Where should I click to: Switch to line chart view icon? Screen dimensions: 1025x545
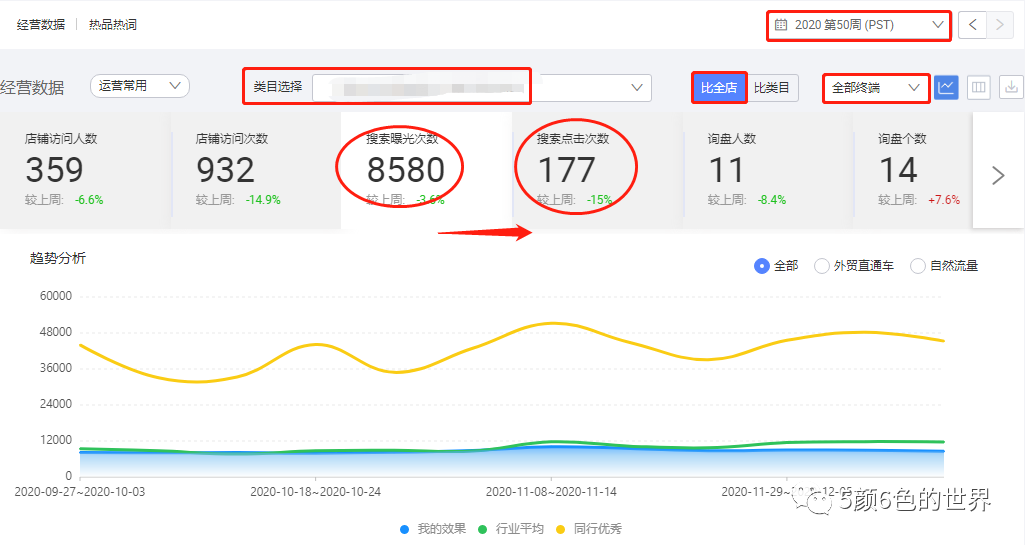pyautogui.click(x=946, y=87)
